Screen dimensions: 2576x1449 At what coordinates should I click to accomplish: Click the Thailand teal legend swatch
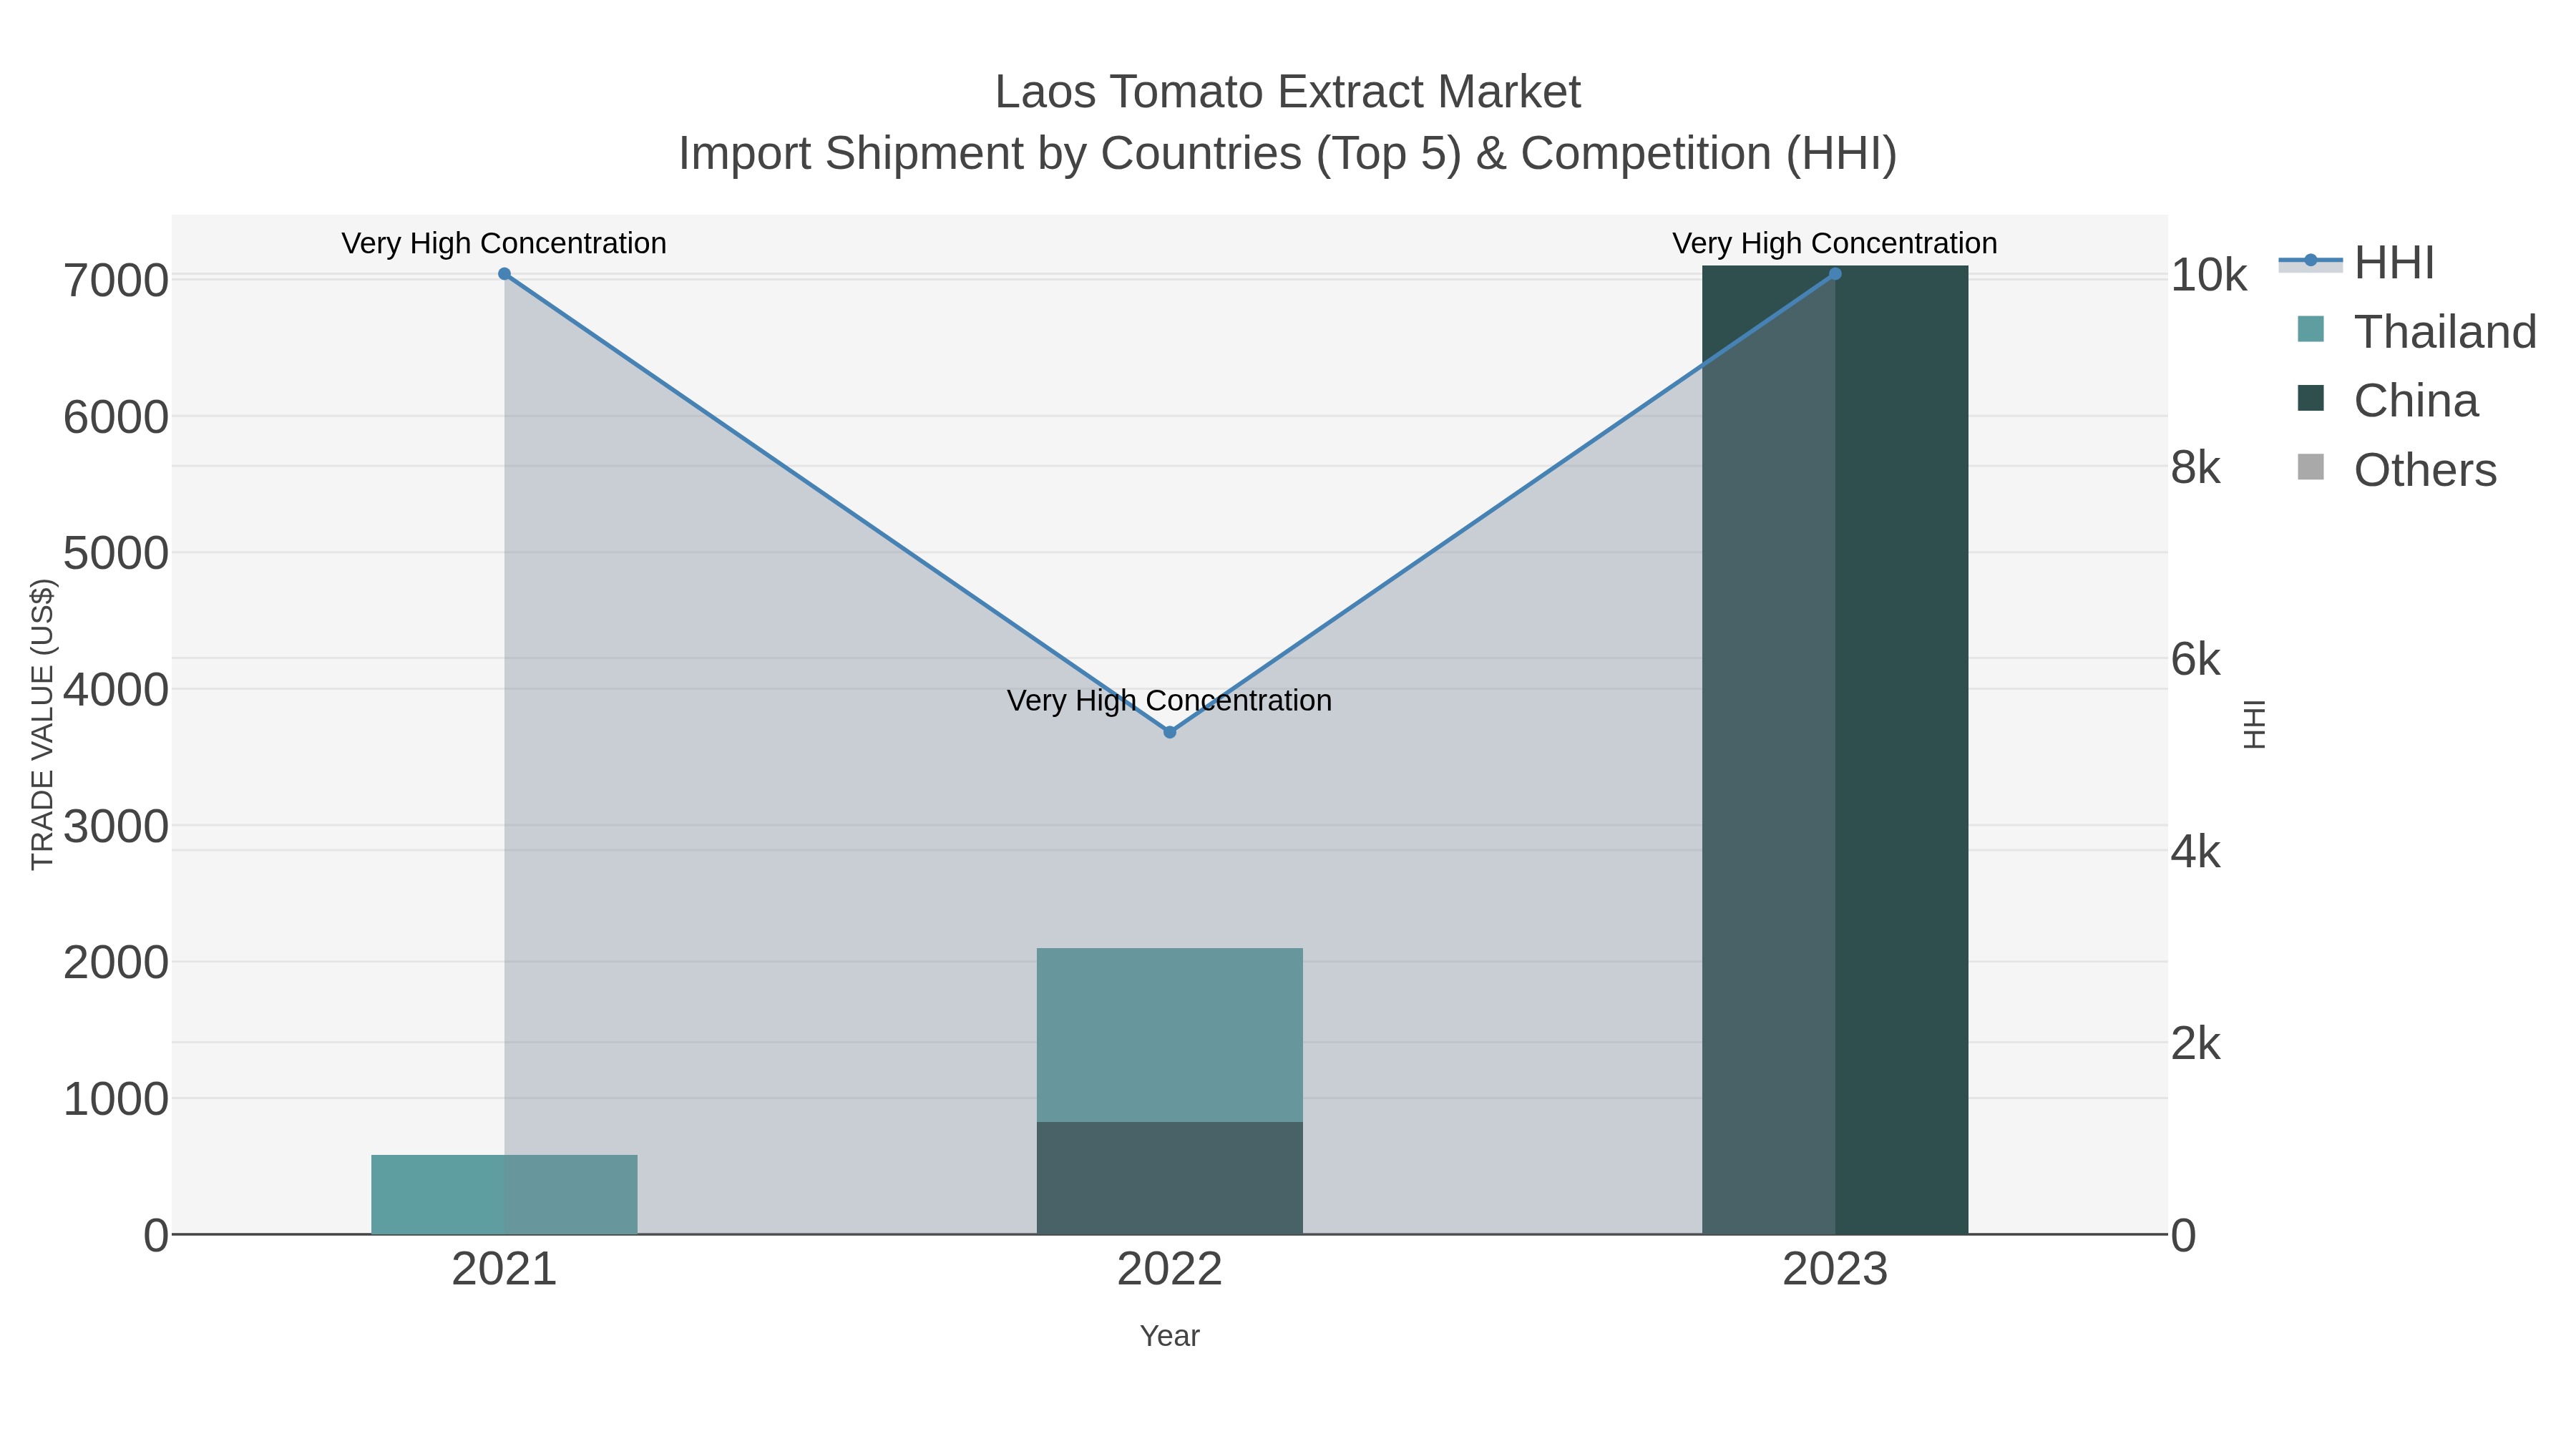click(x=2311, y=329)
